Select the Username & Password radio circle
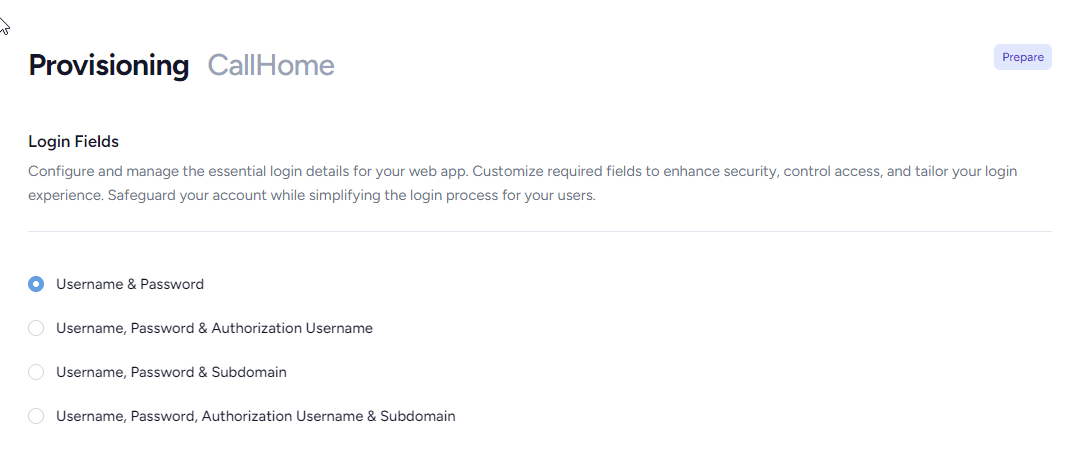Image resolution: width=1078 pixels, height=454 pixels. click(x=36, y=284)
